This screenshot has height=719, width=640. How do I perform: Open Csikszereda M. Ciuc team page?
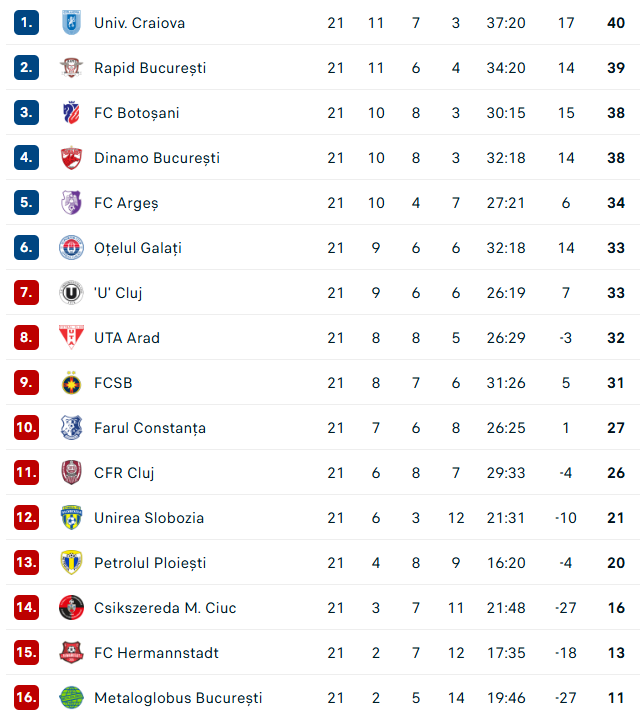click(165, 608)
